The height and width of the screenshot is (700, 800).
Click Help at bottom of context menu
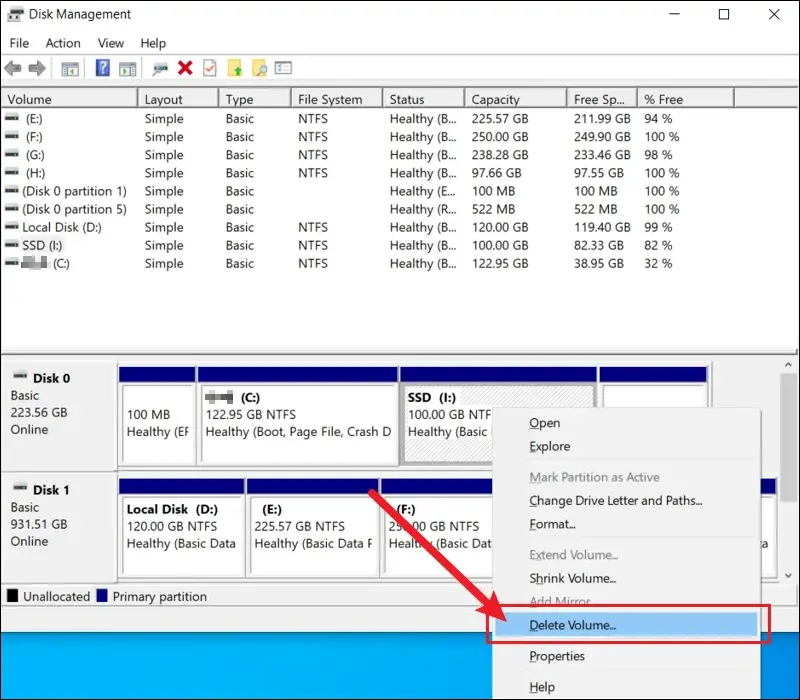[542, 687]
